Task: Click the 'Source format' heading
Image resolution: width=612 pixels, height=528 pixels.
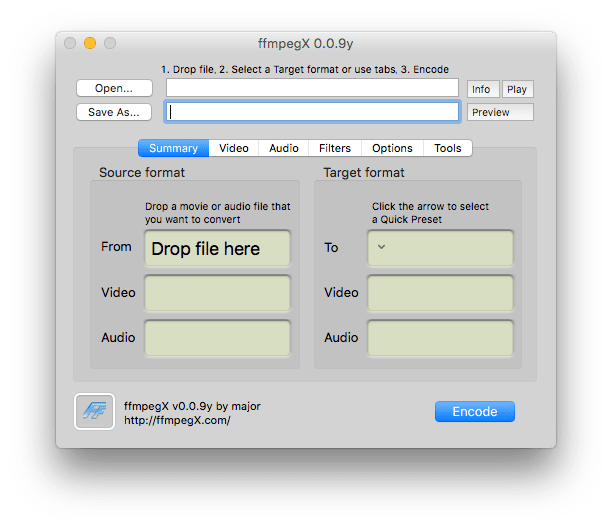Action: 142,172
